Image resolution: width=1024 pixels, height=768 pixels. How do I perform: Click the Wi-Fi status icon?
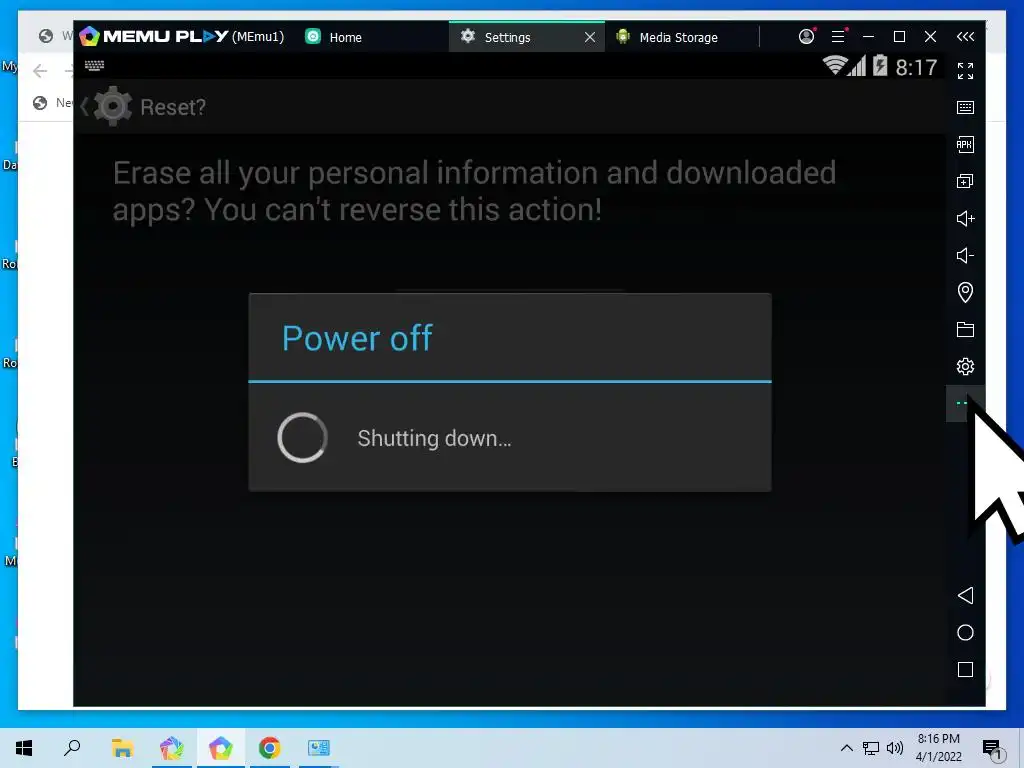835,65
